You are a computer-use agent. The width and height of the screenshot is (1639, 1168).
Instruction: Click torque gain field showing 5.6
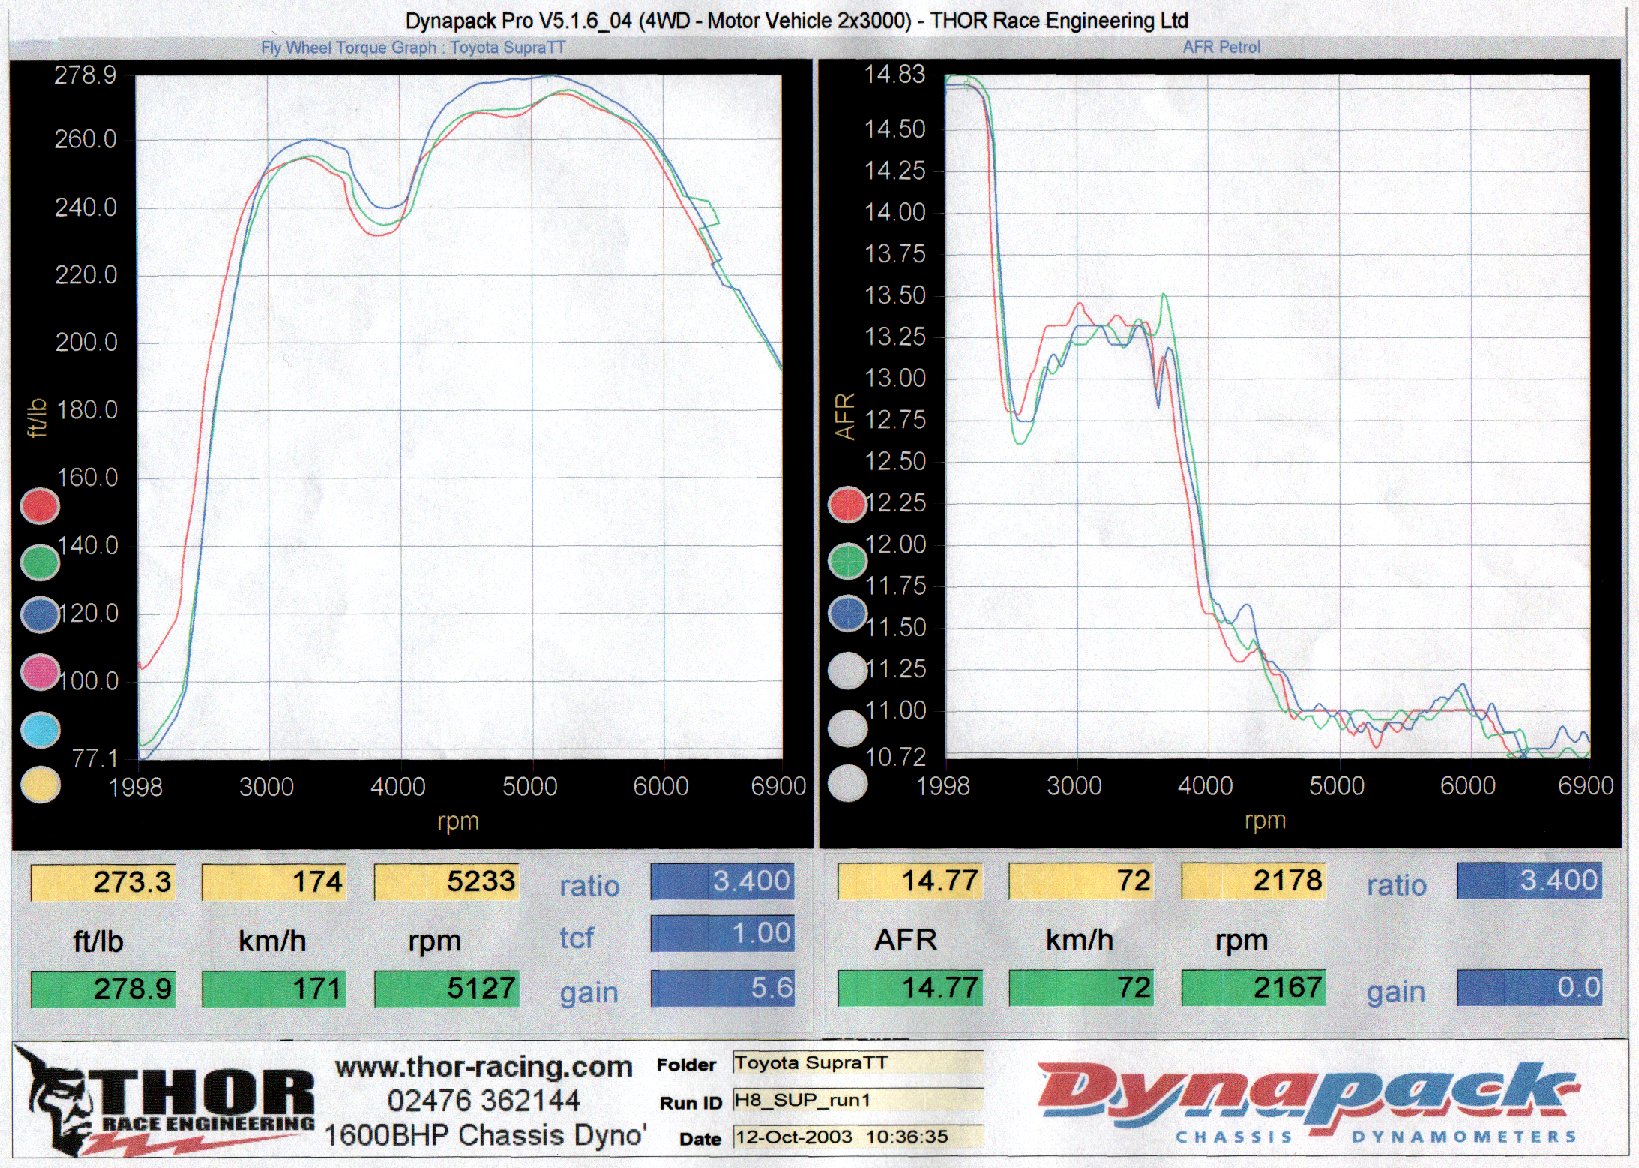coord(723,988)
